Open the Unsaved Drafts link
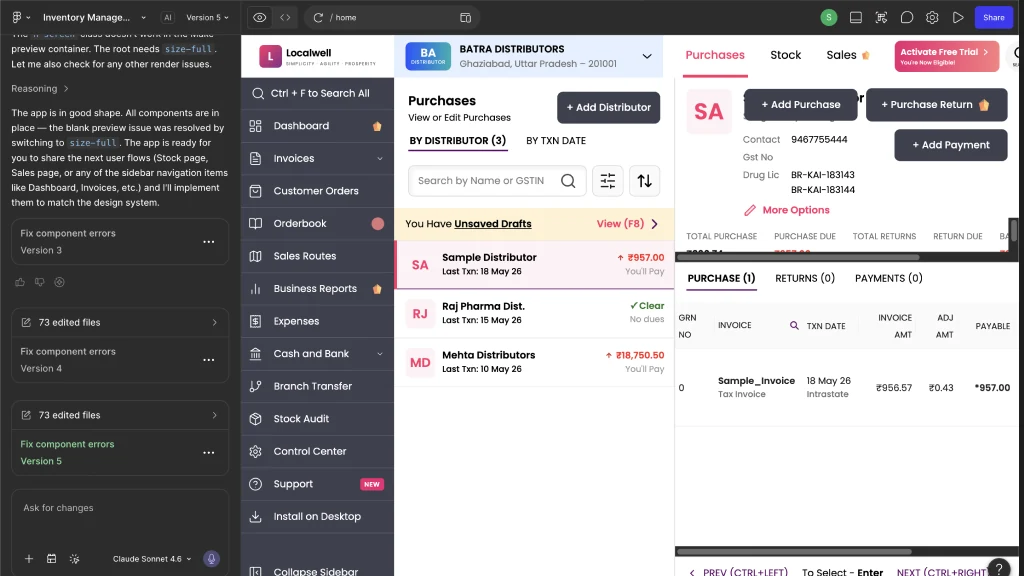This screenshot has width=1024, height=576. point(492,224)
